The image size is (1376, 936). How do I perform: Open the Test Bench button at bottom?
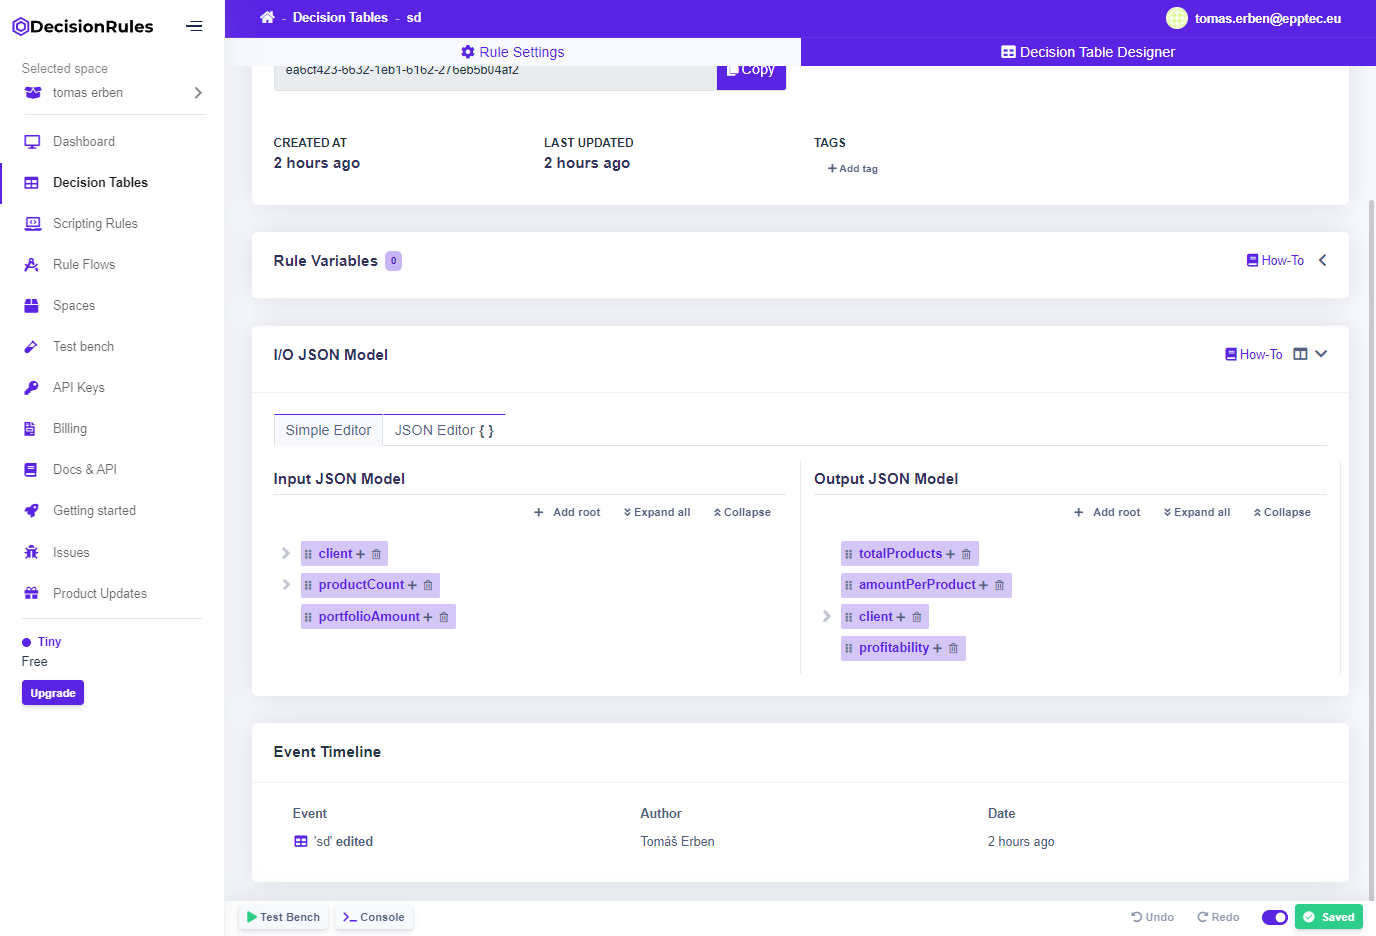pos(283,917)
